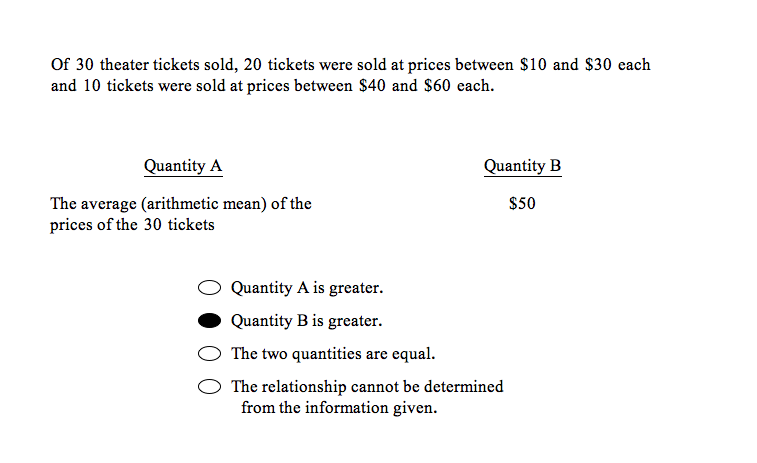The height and width of the screenshot is (463, 757).
Task: Click the "Quantity A is greater." answer text
Action: click(307, 288)
